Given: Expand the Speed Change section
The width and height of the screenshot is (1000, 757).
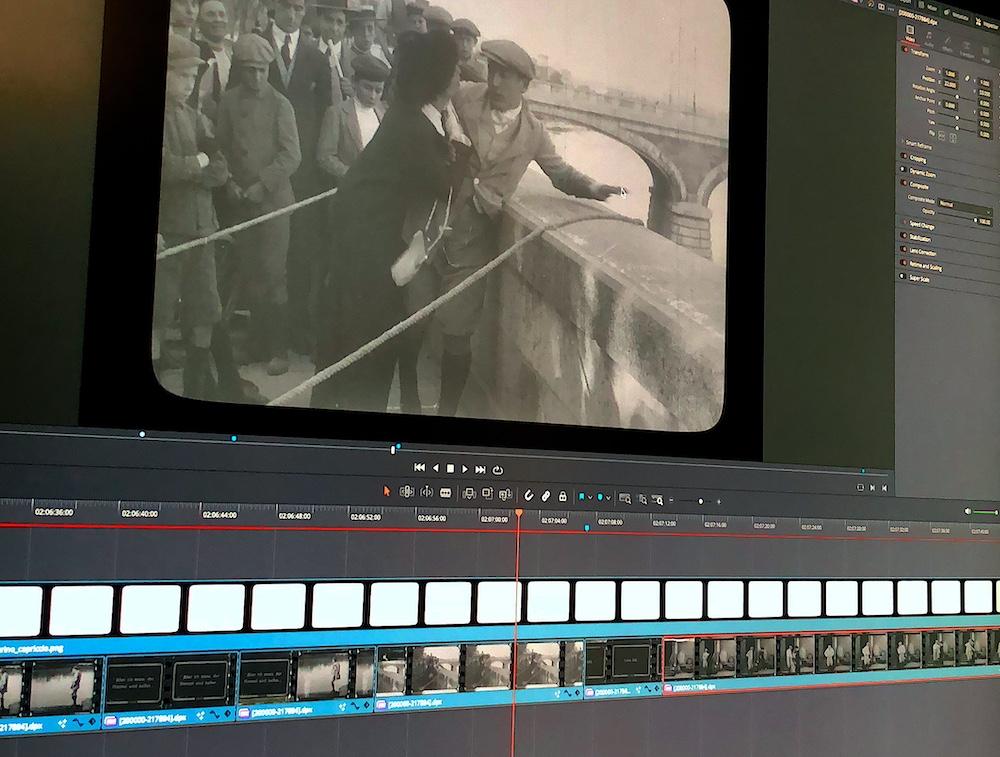Looking at the screenshot, I should point(922,226).
